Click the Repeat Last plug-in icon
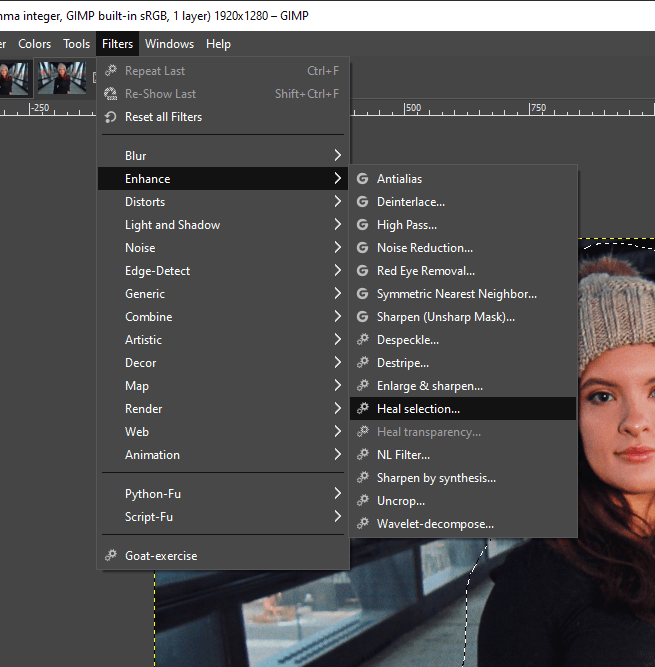This screenshot has width=655, height=667. pyautogui.click(x=111, y=71)
